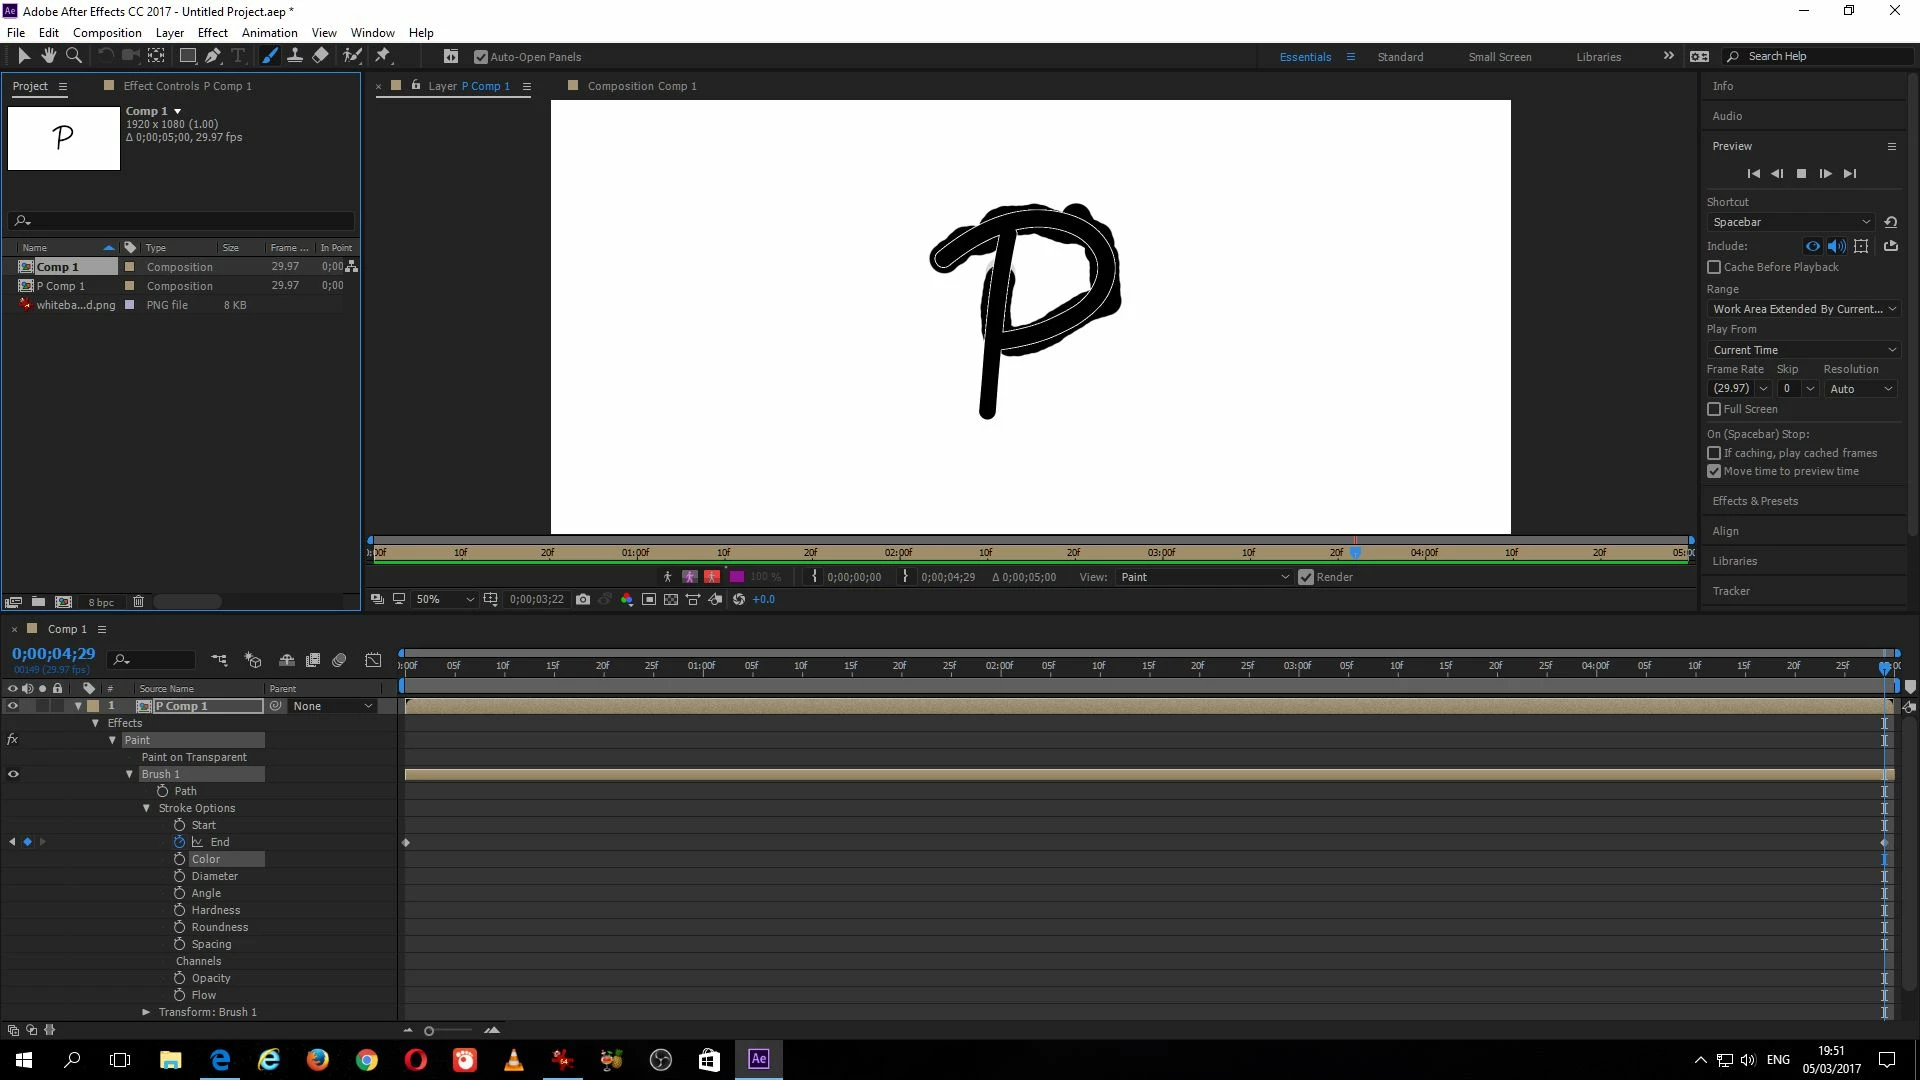Viewport: 1920px width, 1080px height.
Task: Select the Zoom tool in toolbar
Action: point(73,56)
